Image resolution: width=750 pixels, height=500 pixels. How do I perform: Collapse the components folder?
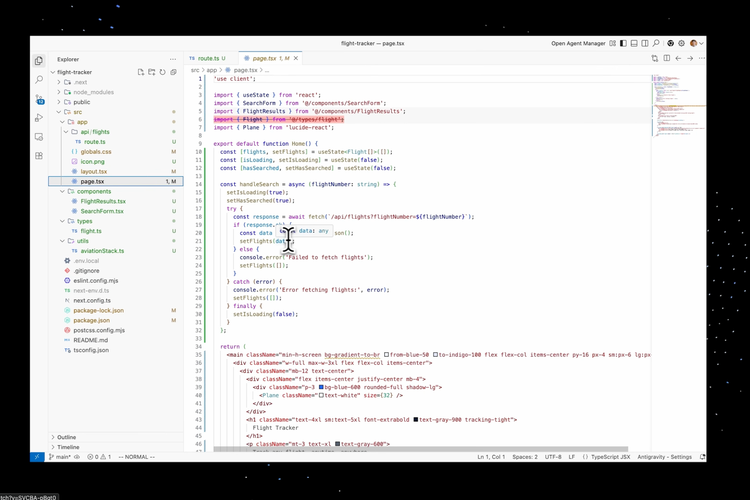tap(93, 191)
